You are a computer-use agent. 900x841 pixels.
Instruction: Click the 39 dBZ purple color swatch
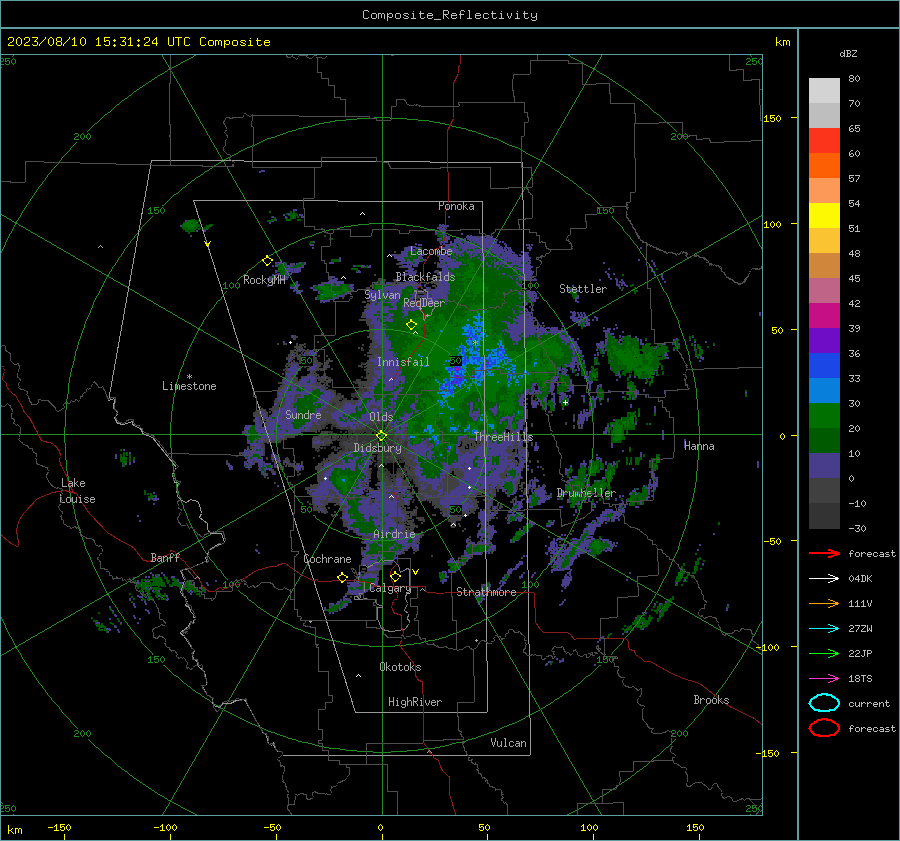tap(824, 340)
